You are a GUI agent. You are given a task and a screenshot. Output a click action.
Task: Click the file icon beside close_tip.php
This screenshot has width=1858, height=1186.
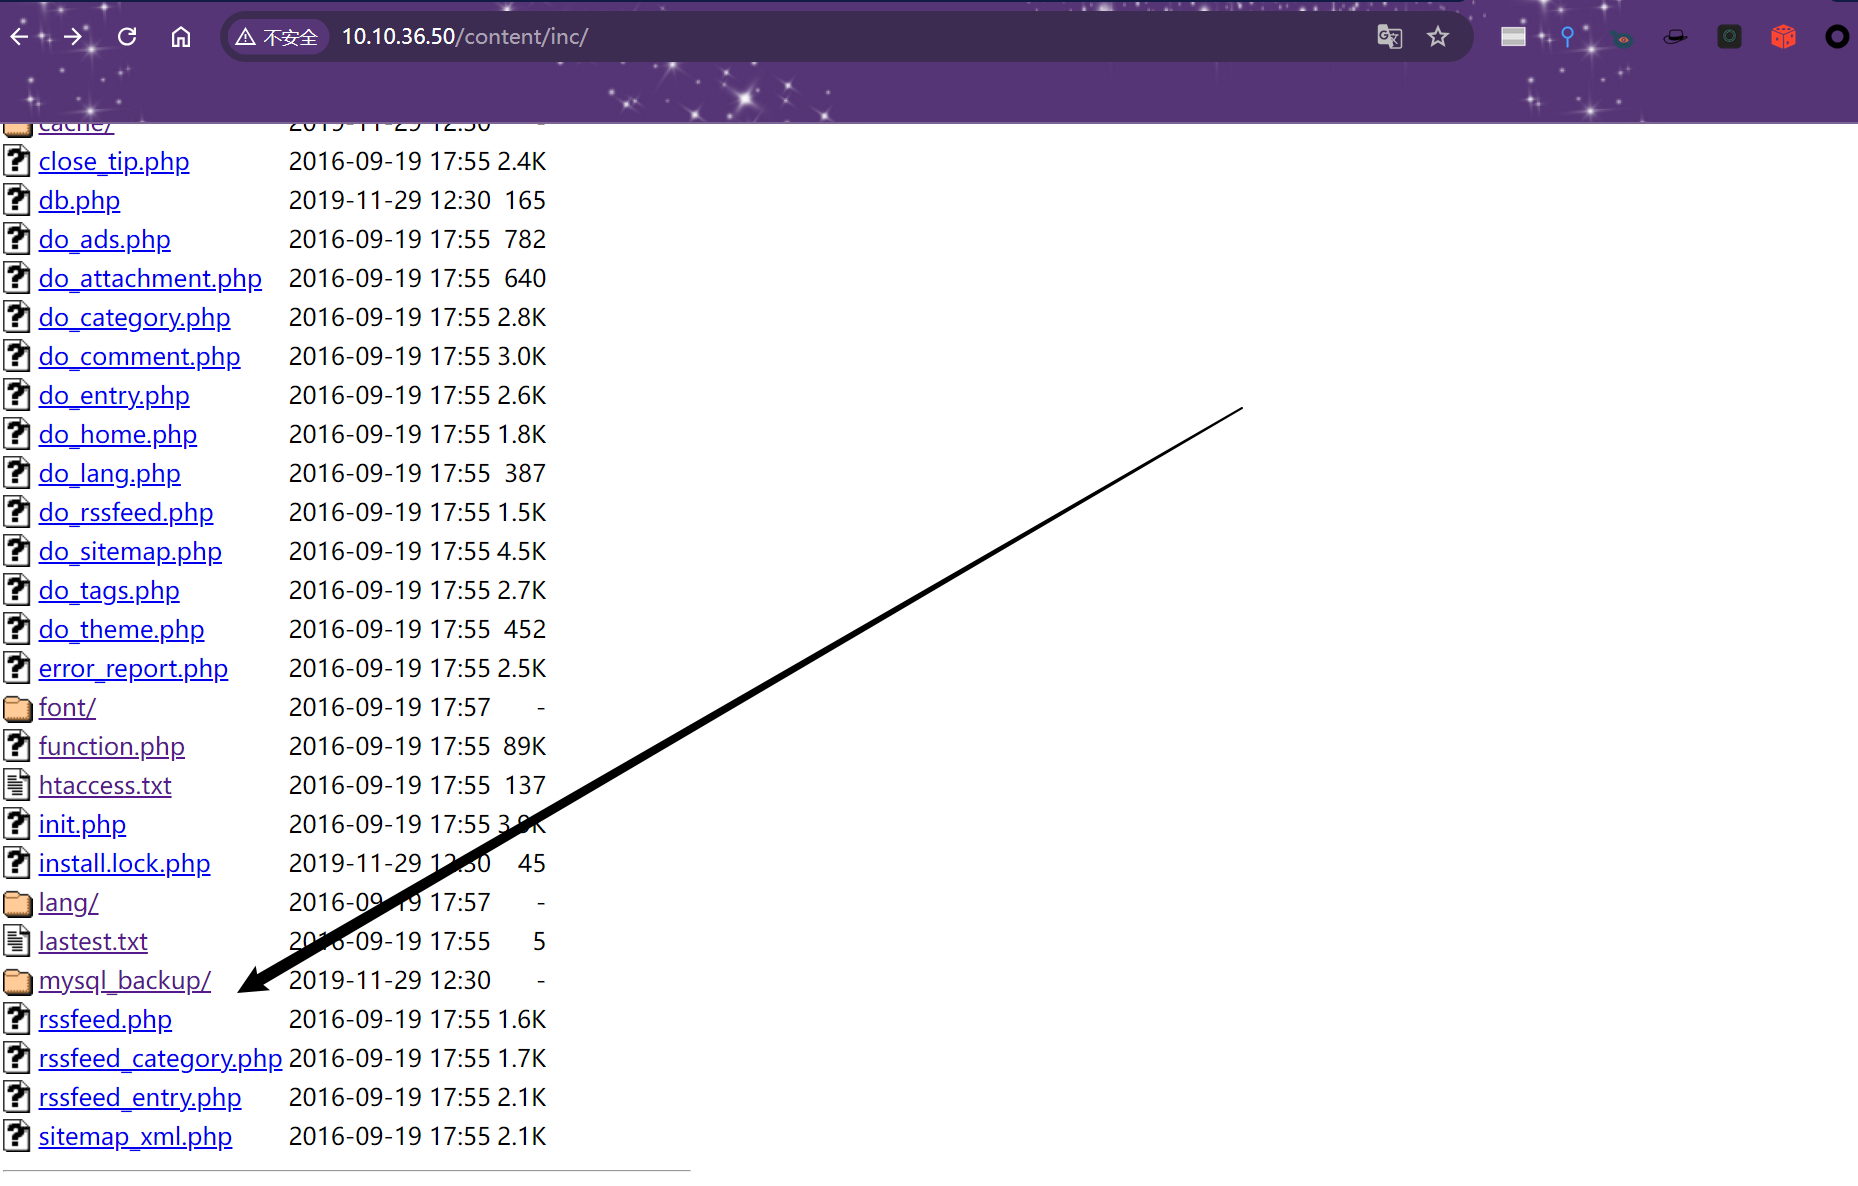pos(17,161)
